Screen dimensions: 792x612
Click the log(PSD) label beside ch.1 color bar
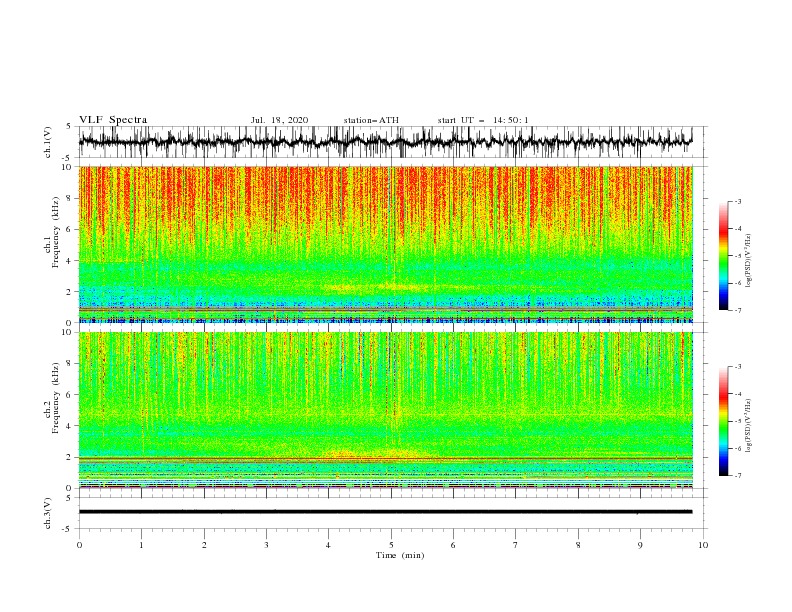[x=748, y=261]
